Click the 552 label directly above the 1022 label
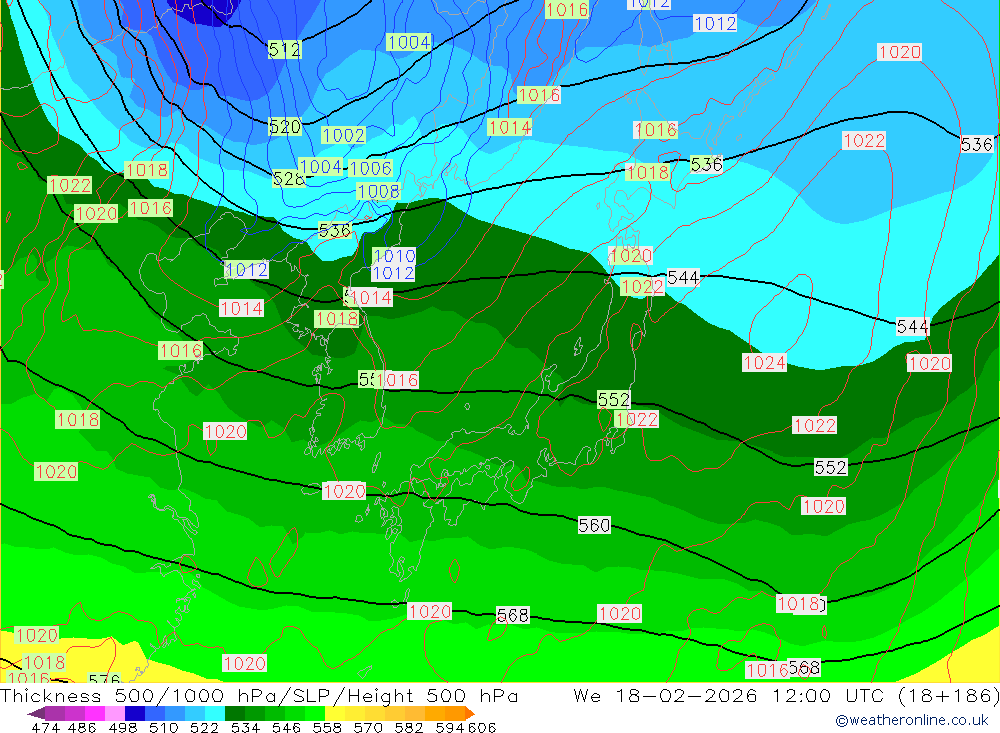Image resolution: width=1000 pixels, height=733 pixels. pyautogui.click(x=614, y=399)
